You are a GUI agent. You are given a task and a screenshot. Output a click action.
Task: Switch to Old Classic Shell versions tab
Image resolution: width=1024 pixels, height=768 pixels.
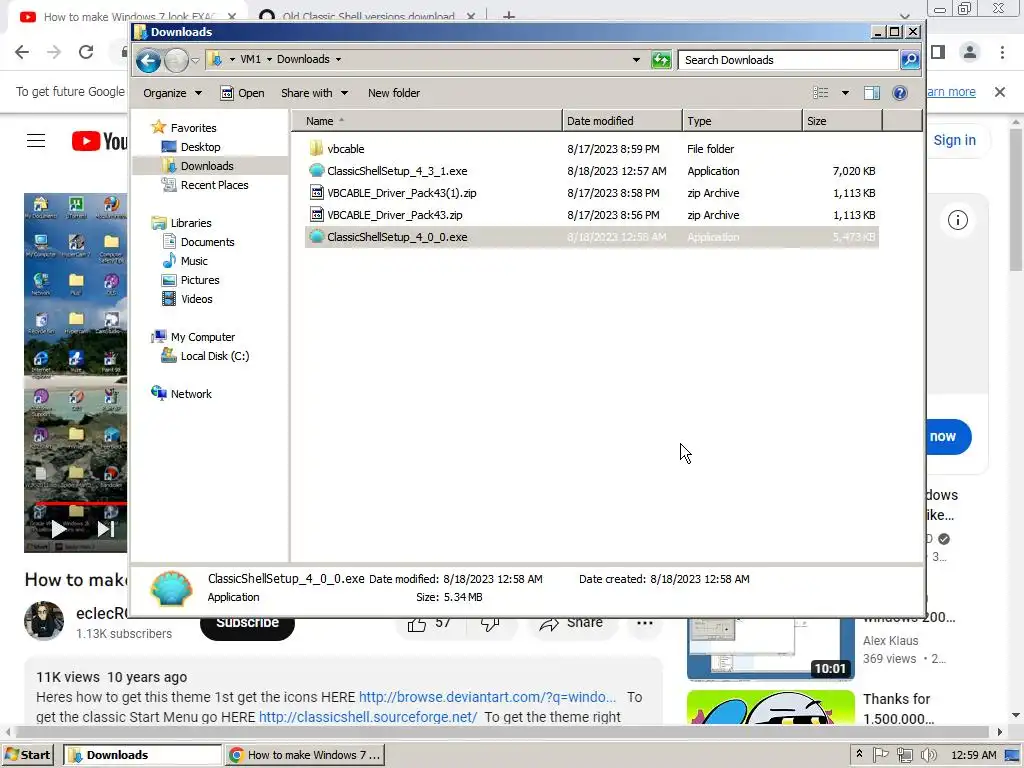click(x=368, y=16)
